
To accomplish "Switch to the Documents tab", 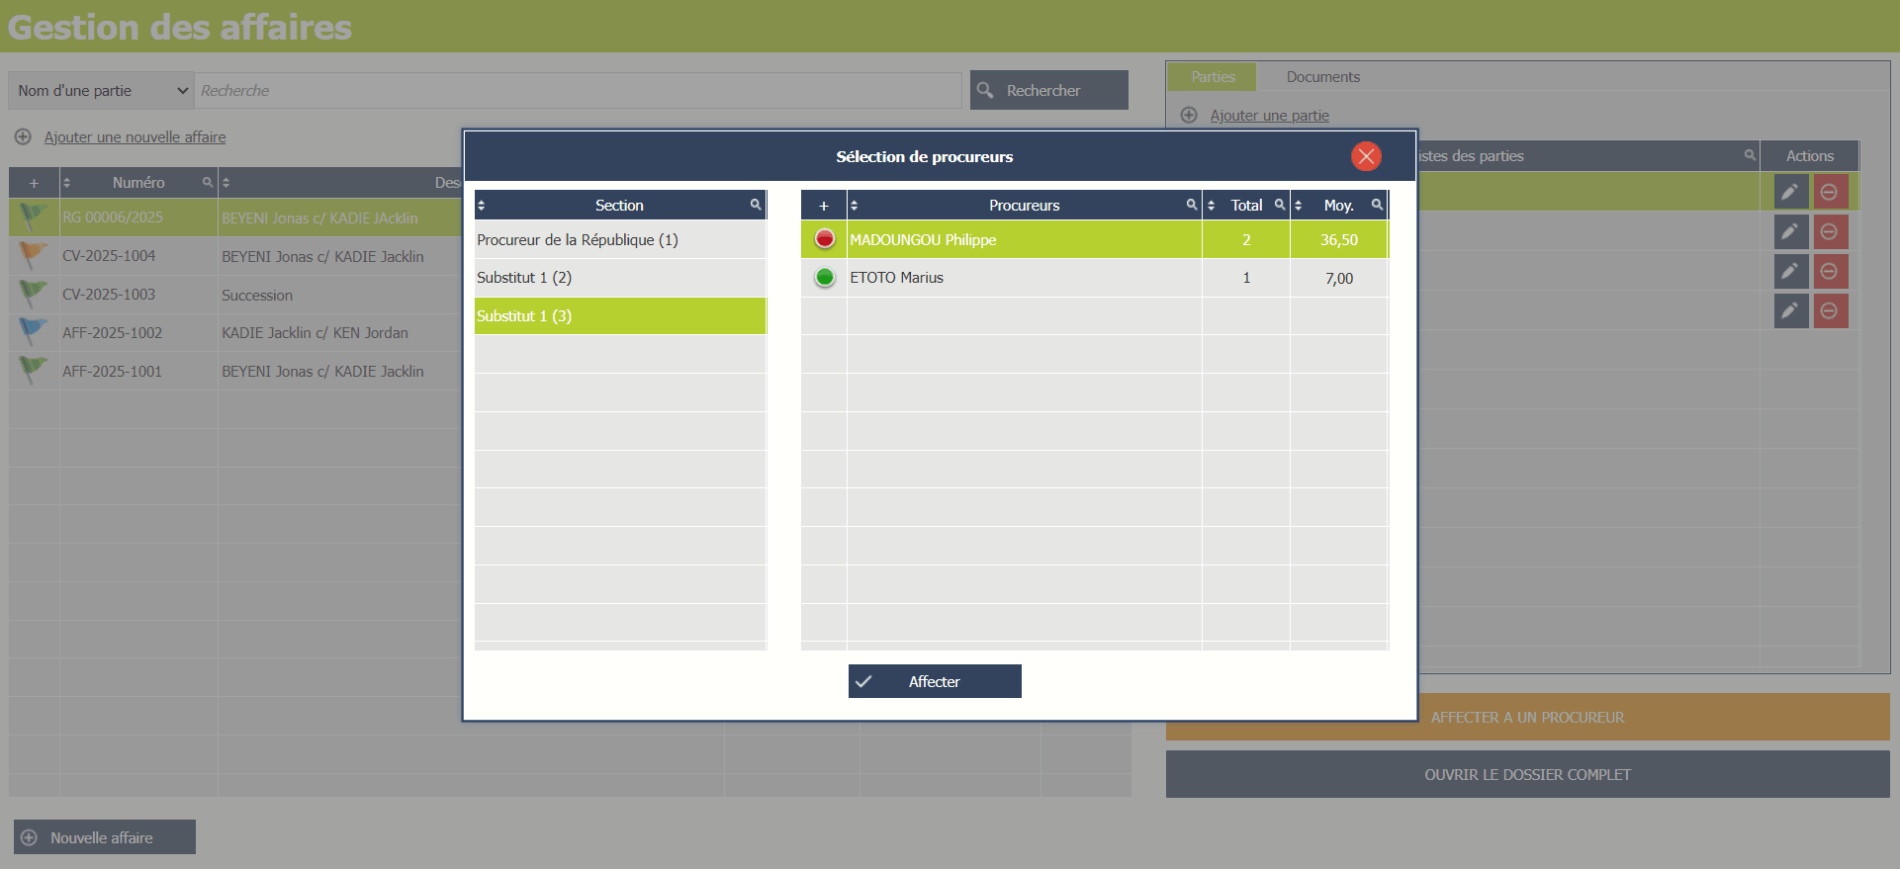I will pos(1322,77).
